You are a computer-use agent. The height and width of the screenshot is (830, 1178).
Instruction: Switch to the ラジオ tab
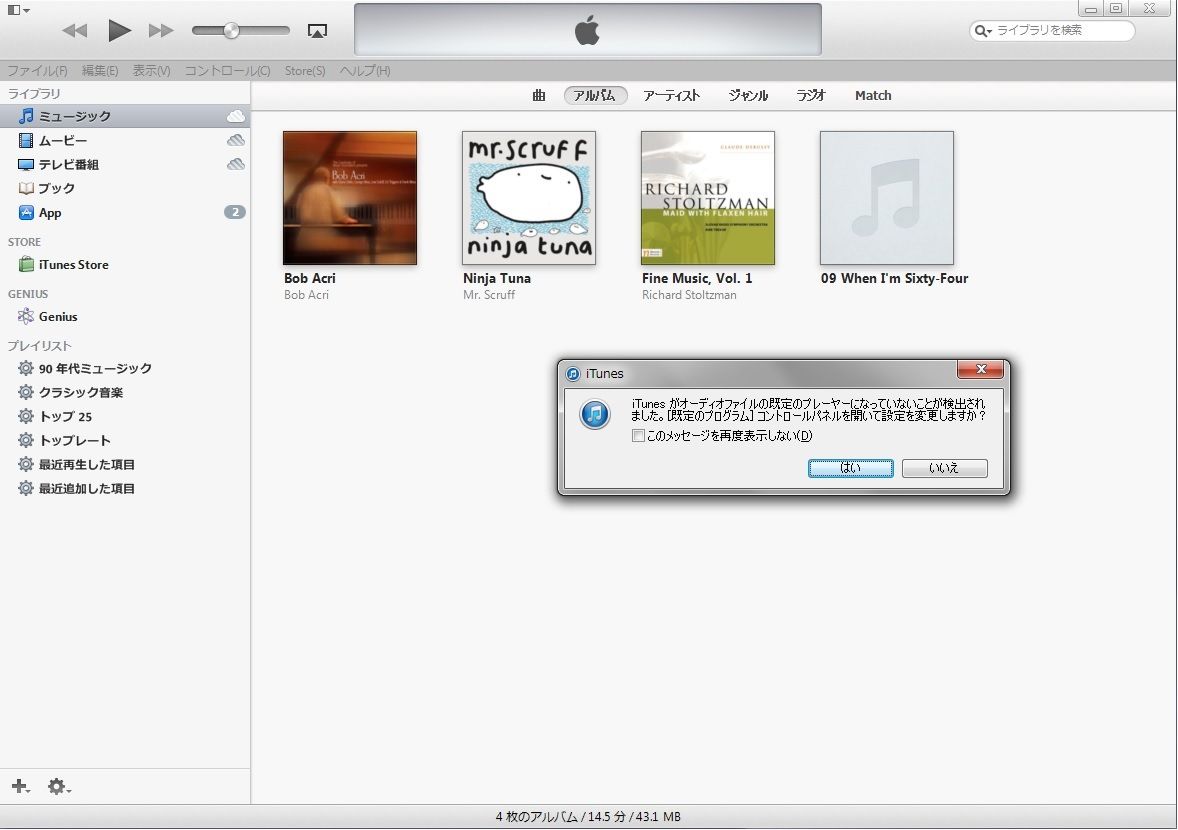[811, 95]
